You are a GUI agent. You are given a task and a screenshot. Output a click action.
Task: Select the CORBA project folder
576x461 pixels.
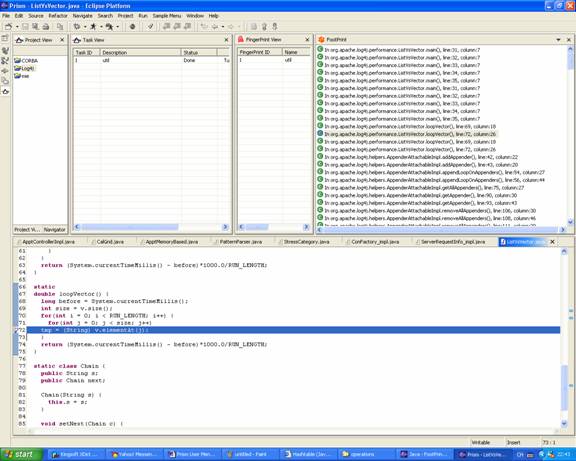click(x=26, y=61)
